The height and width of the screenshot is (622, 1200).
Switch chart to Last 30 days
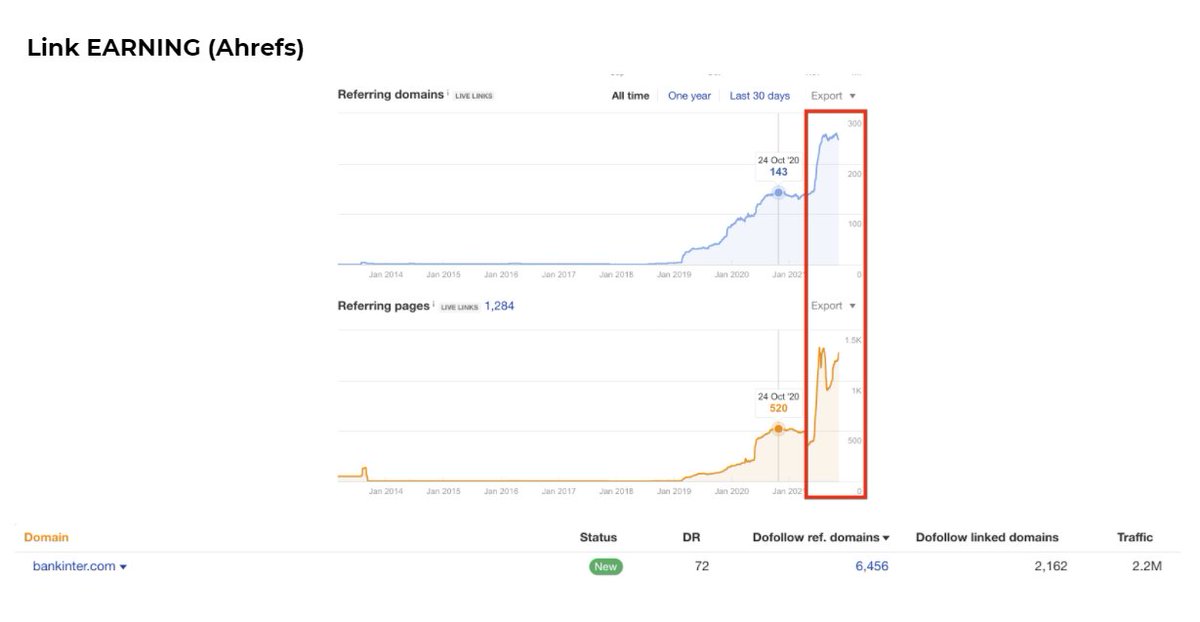(x=759, y=96)
